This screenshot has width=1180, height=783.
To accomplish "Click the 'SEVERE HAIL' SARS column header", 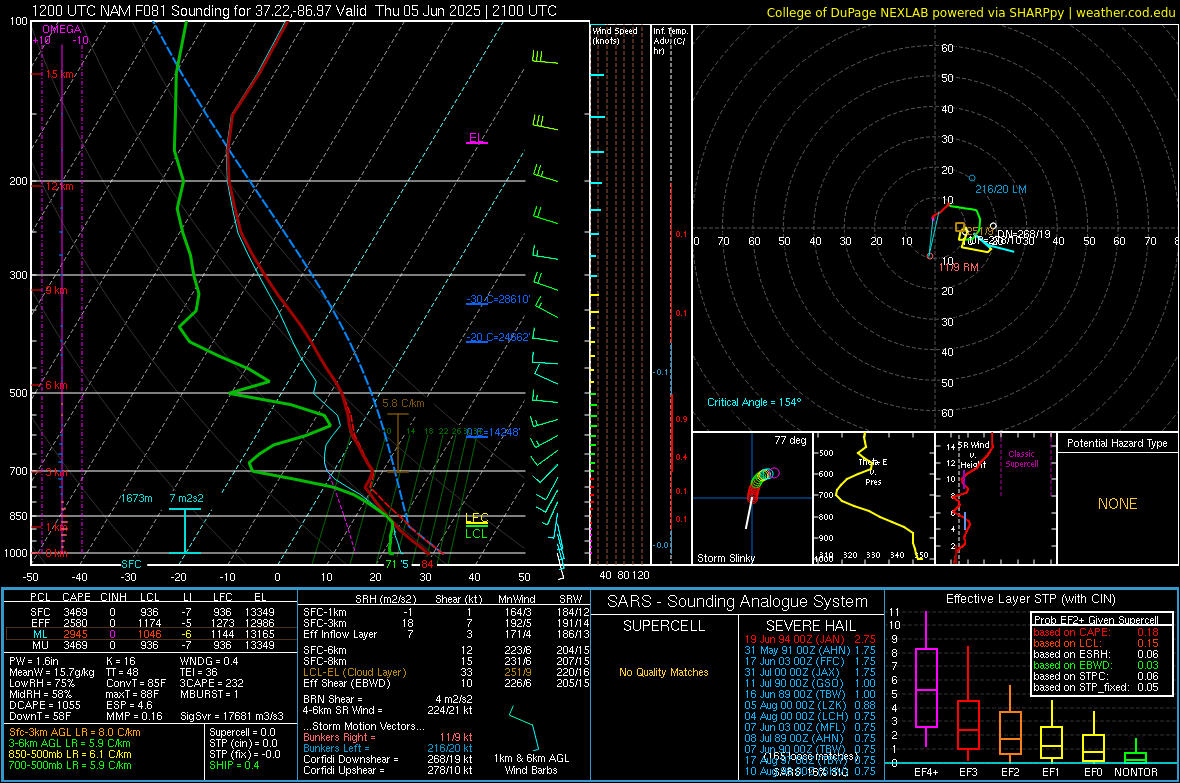I will pos(810,626).
